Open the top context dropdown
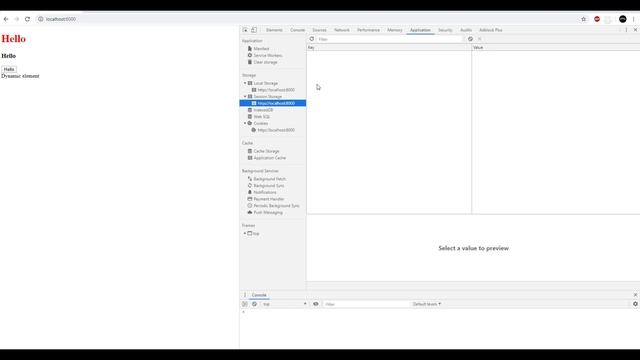640x360 pixels. click(x=284, y=304)
